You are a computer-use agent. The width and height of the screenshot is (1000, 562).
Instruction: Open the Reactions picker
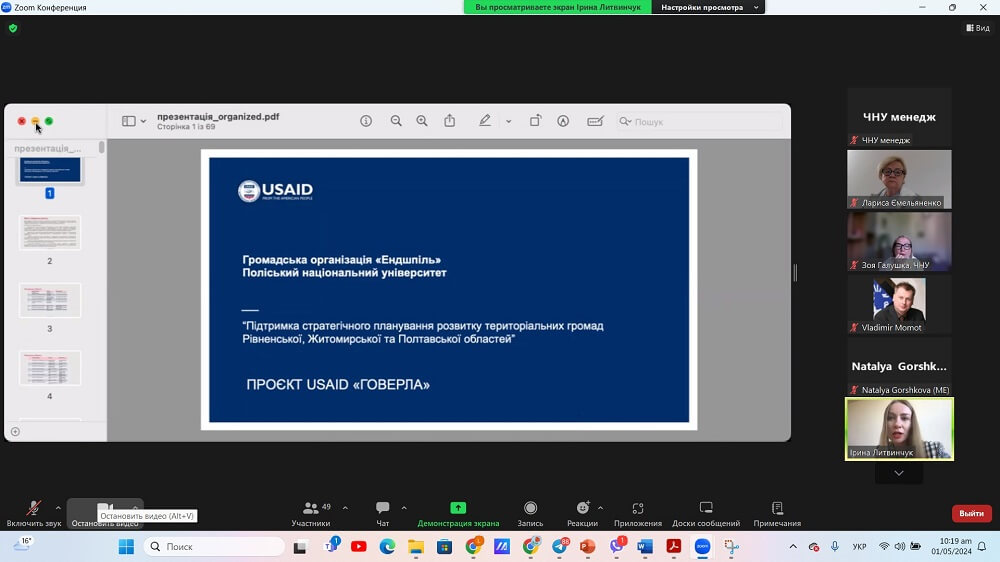point(582,512)
